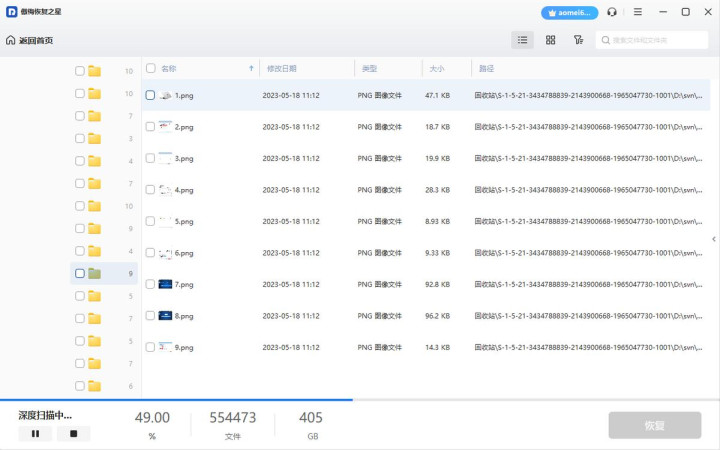Switch to grid thumbnail view

(550, 40)
